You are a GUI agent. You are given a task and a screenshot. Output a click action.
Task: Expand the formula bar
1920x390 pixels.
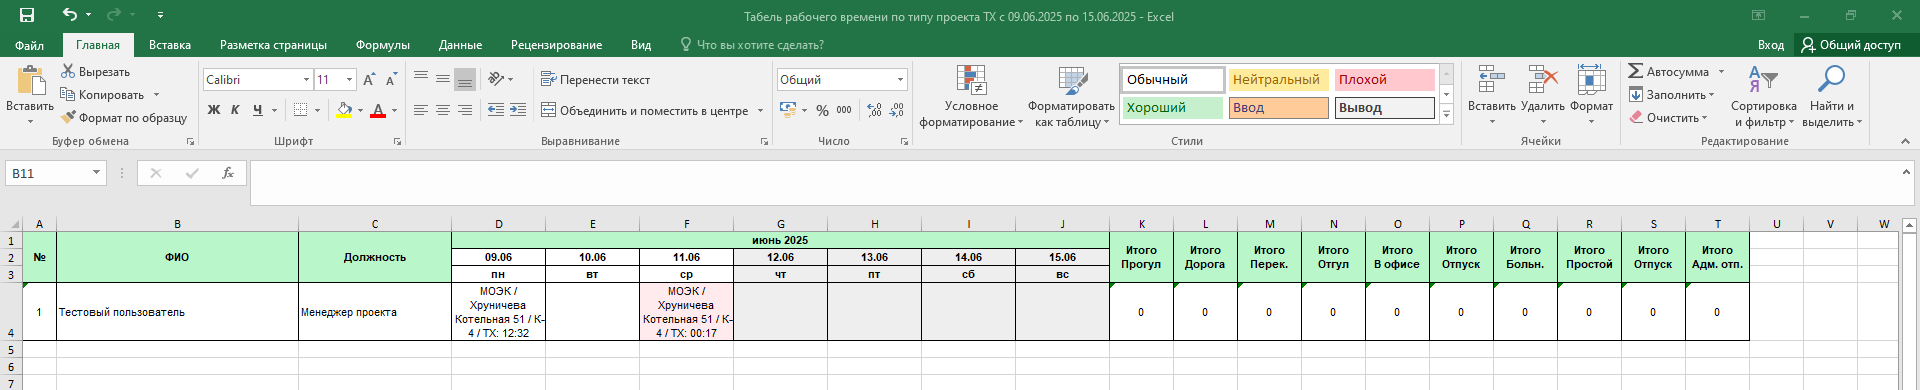tap(1906, 172)
